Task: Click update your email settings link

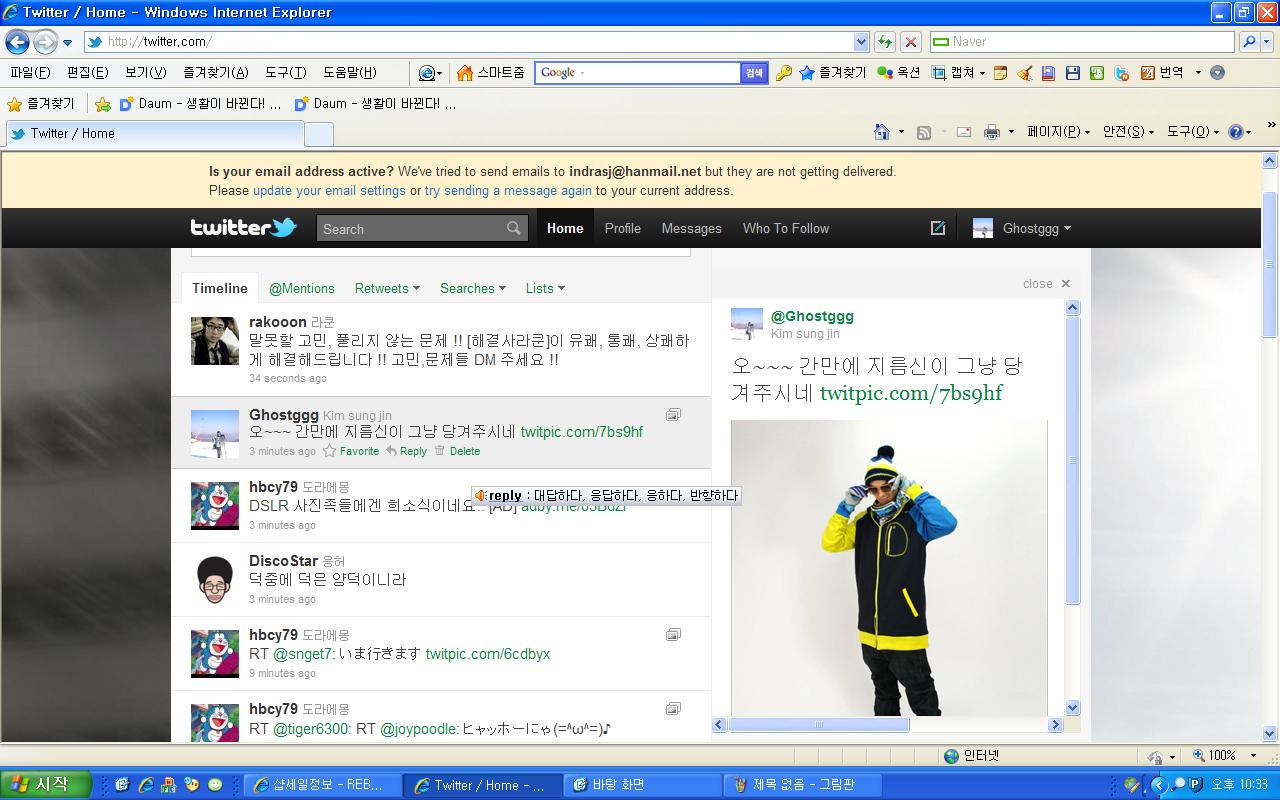Action: (329, 190)
